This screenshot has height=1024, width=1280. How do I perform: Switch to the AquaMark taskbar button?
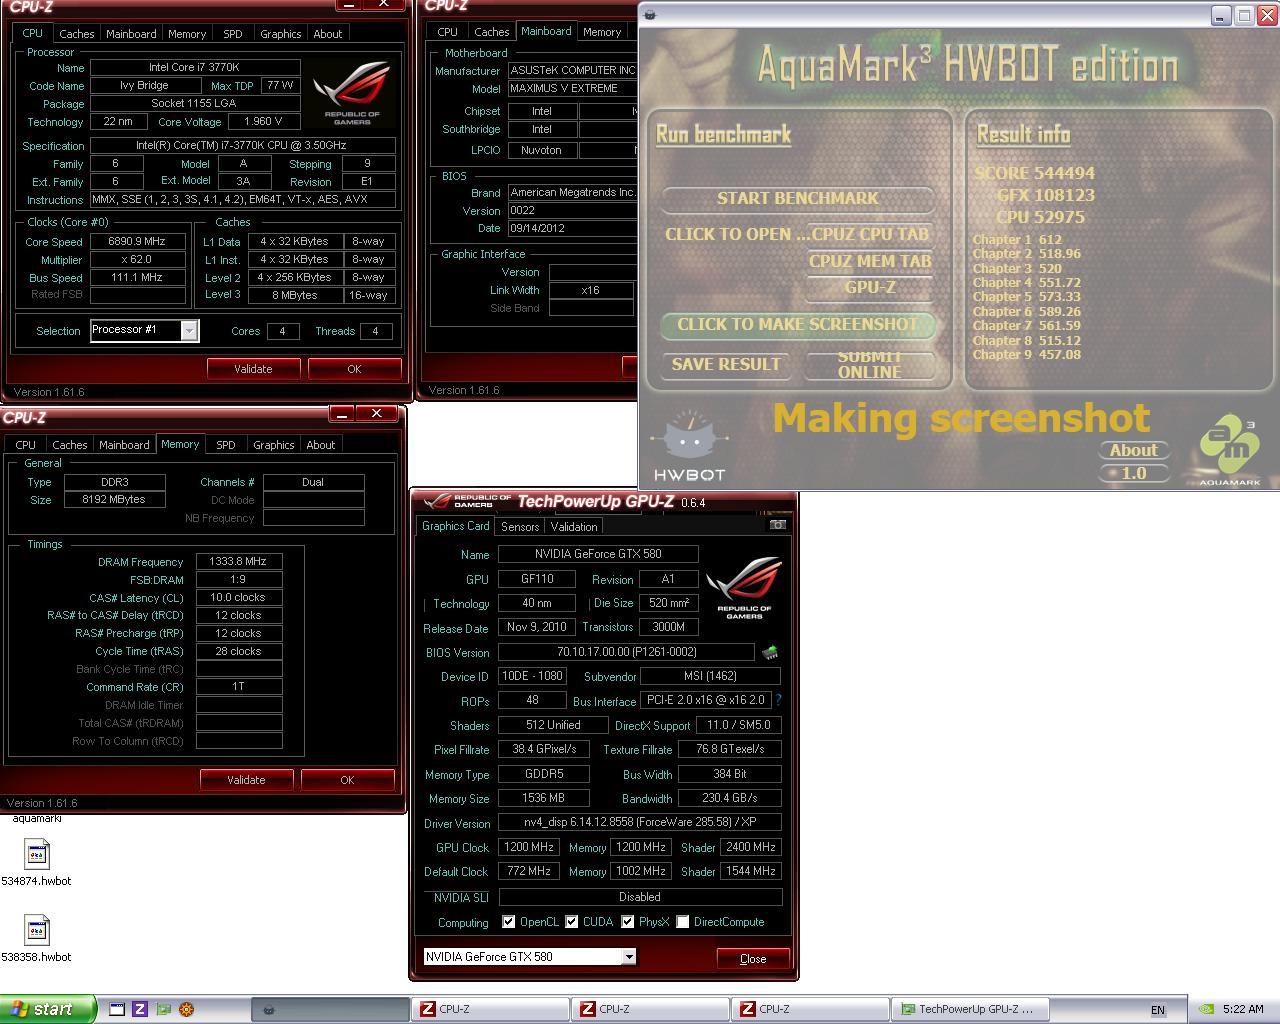tap(329, 1009)
